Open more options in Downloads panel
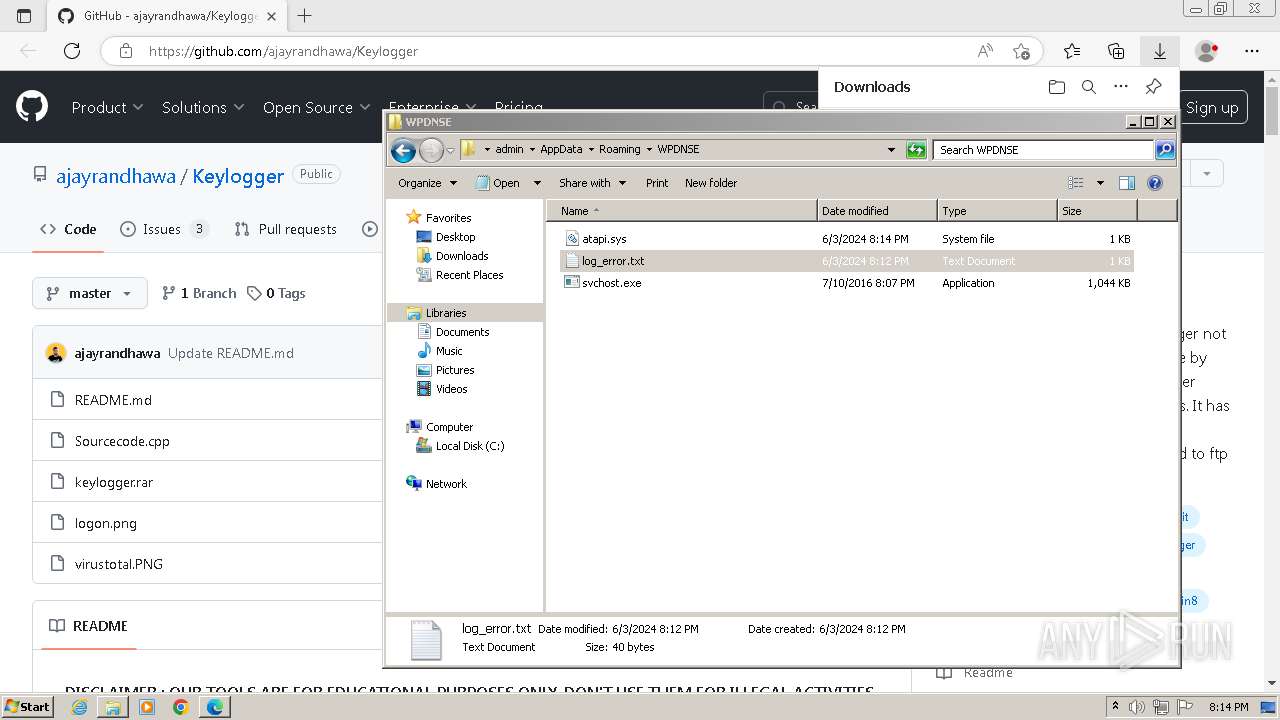 [x=1121, y=87]
